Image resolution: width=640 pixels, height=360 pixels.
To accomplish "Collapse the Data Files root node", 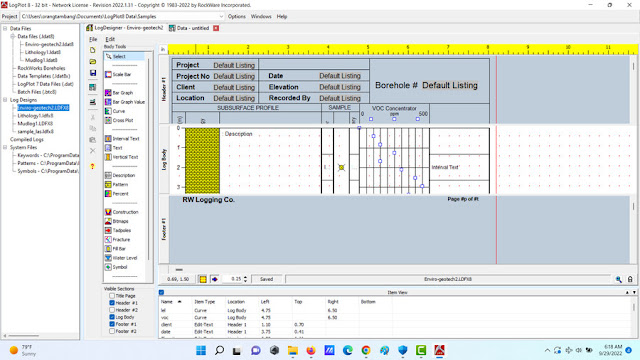I will [5, 29].
